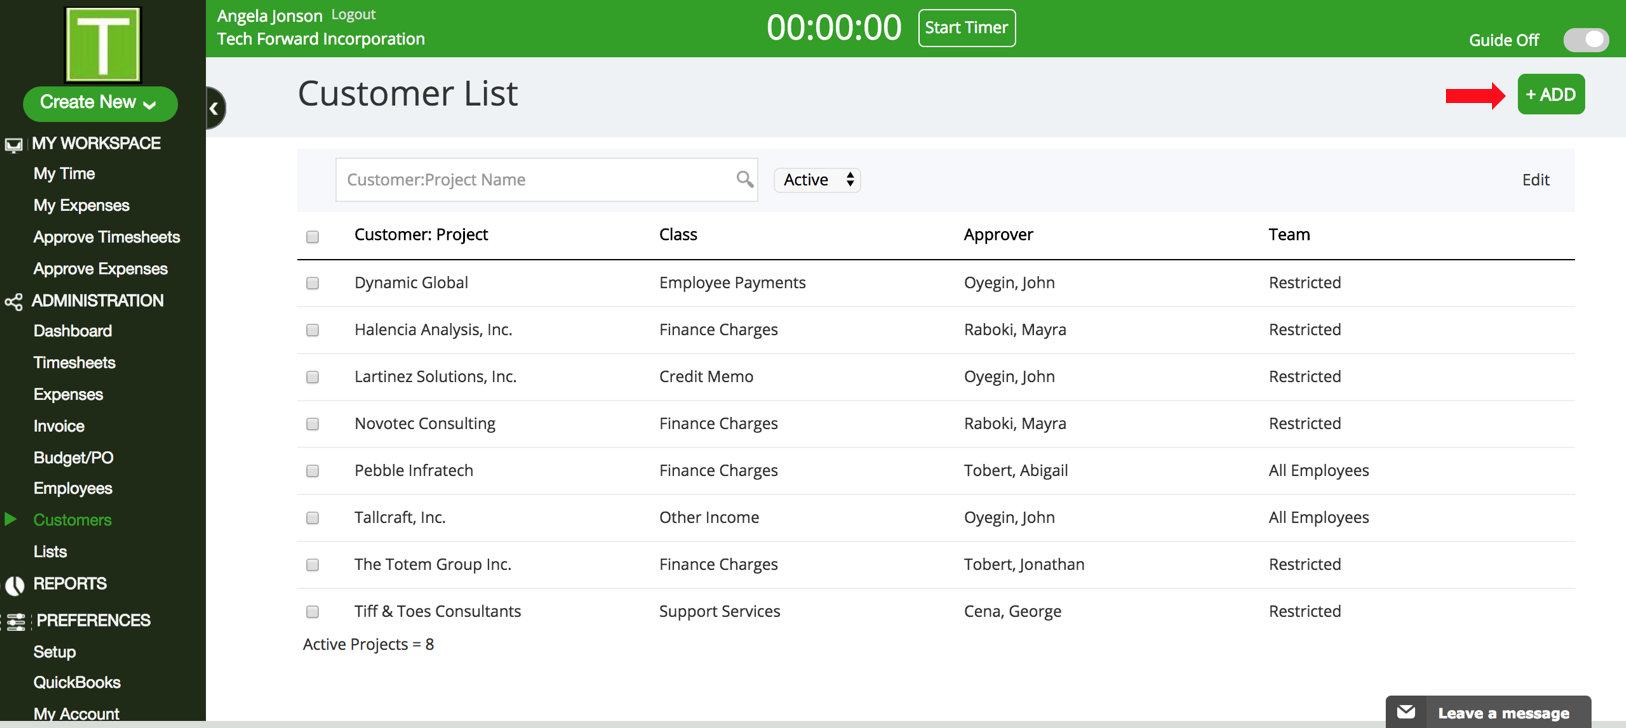This screenshot has width=1626, height=728.
Task: Click the search magnifier icon
Action: pyautogui.click(x=745, y=179)
